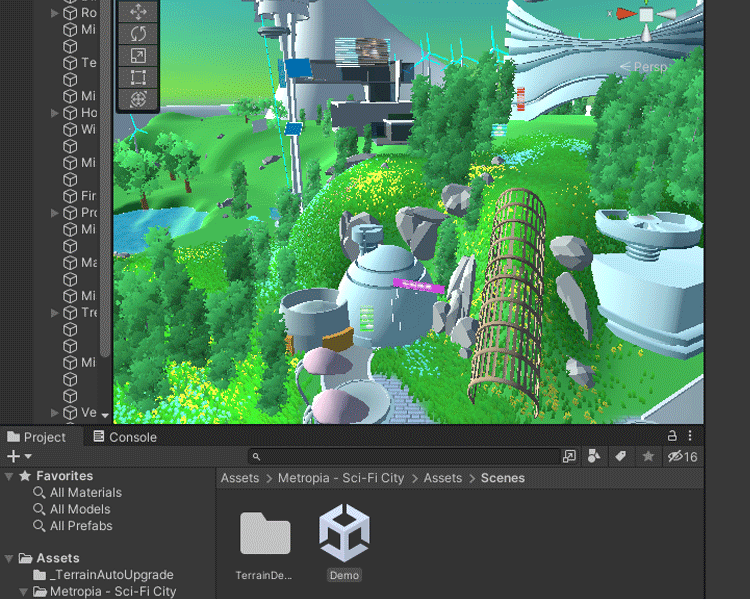Click the red X axis cone on scene gizmo
Image resolution: width=750 pixels, height=614 pixels.
626,14
